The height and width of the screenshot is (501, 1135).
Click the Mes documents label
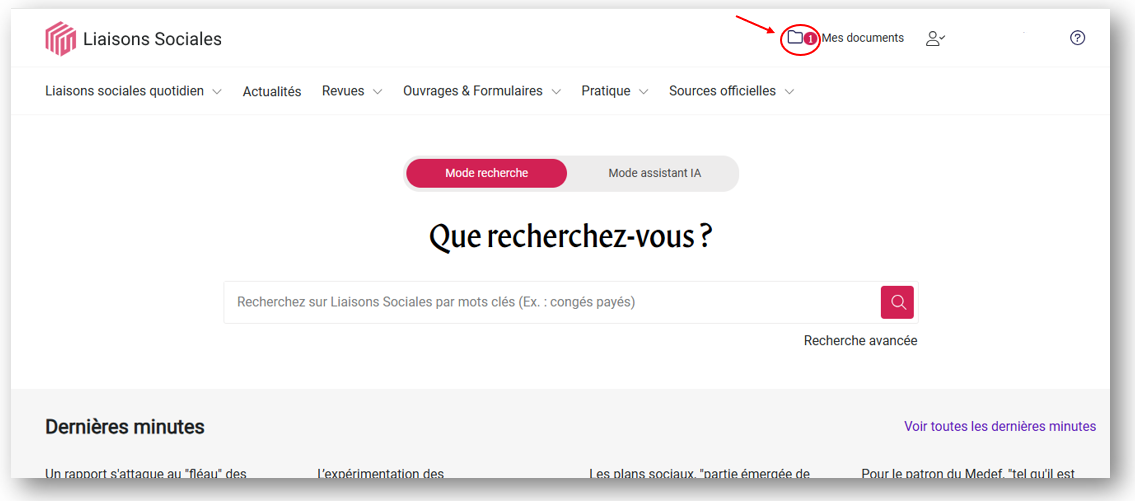coord(863,38)
